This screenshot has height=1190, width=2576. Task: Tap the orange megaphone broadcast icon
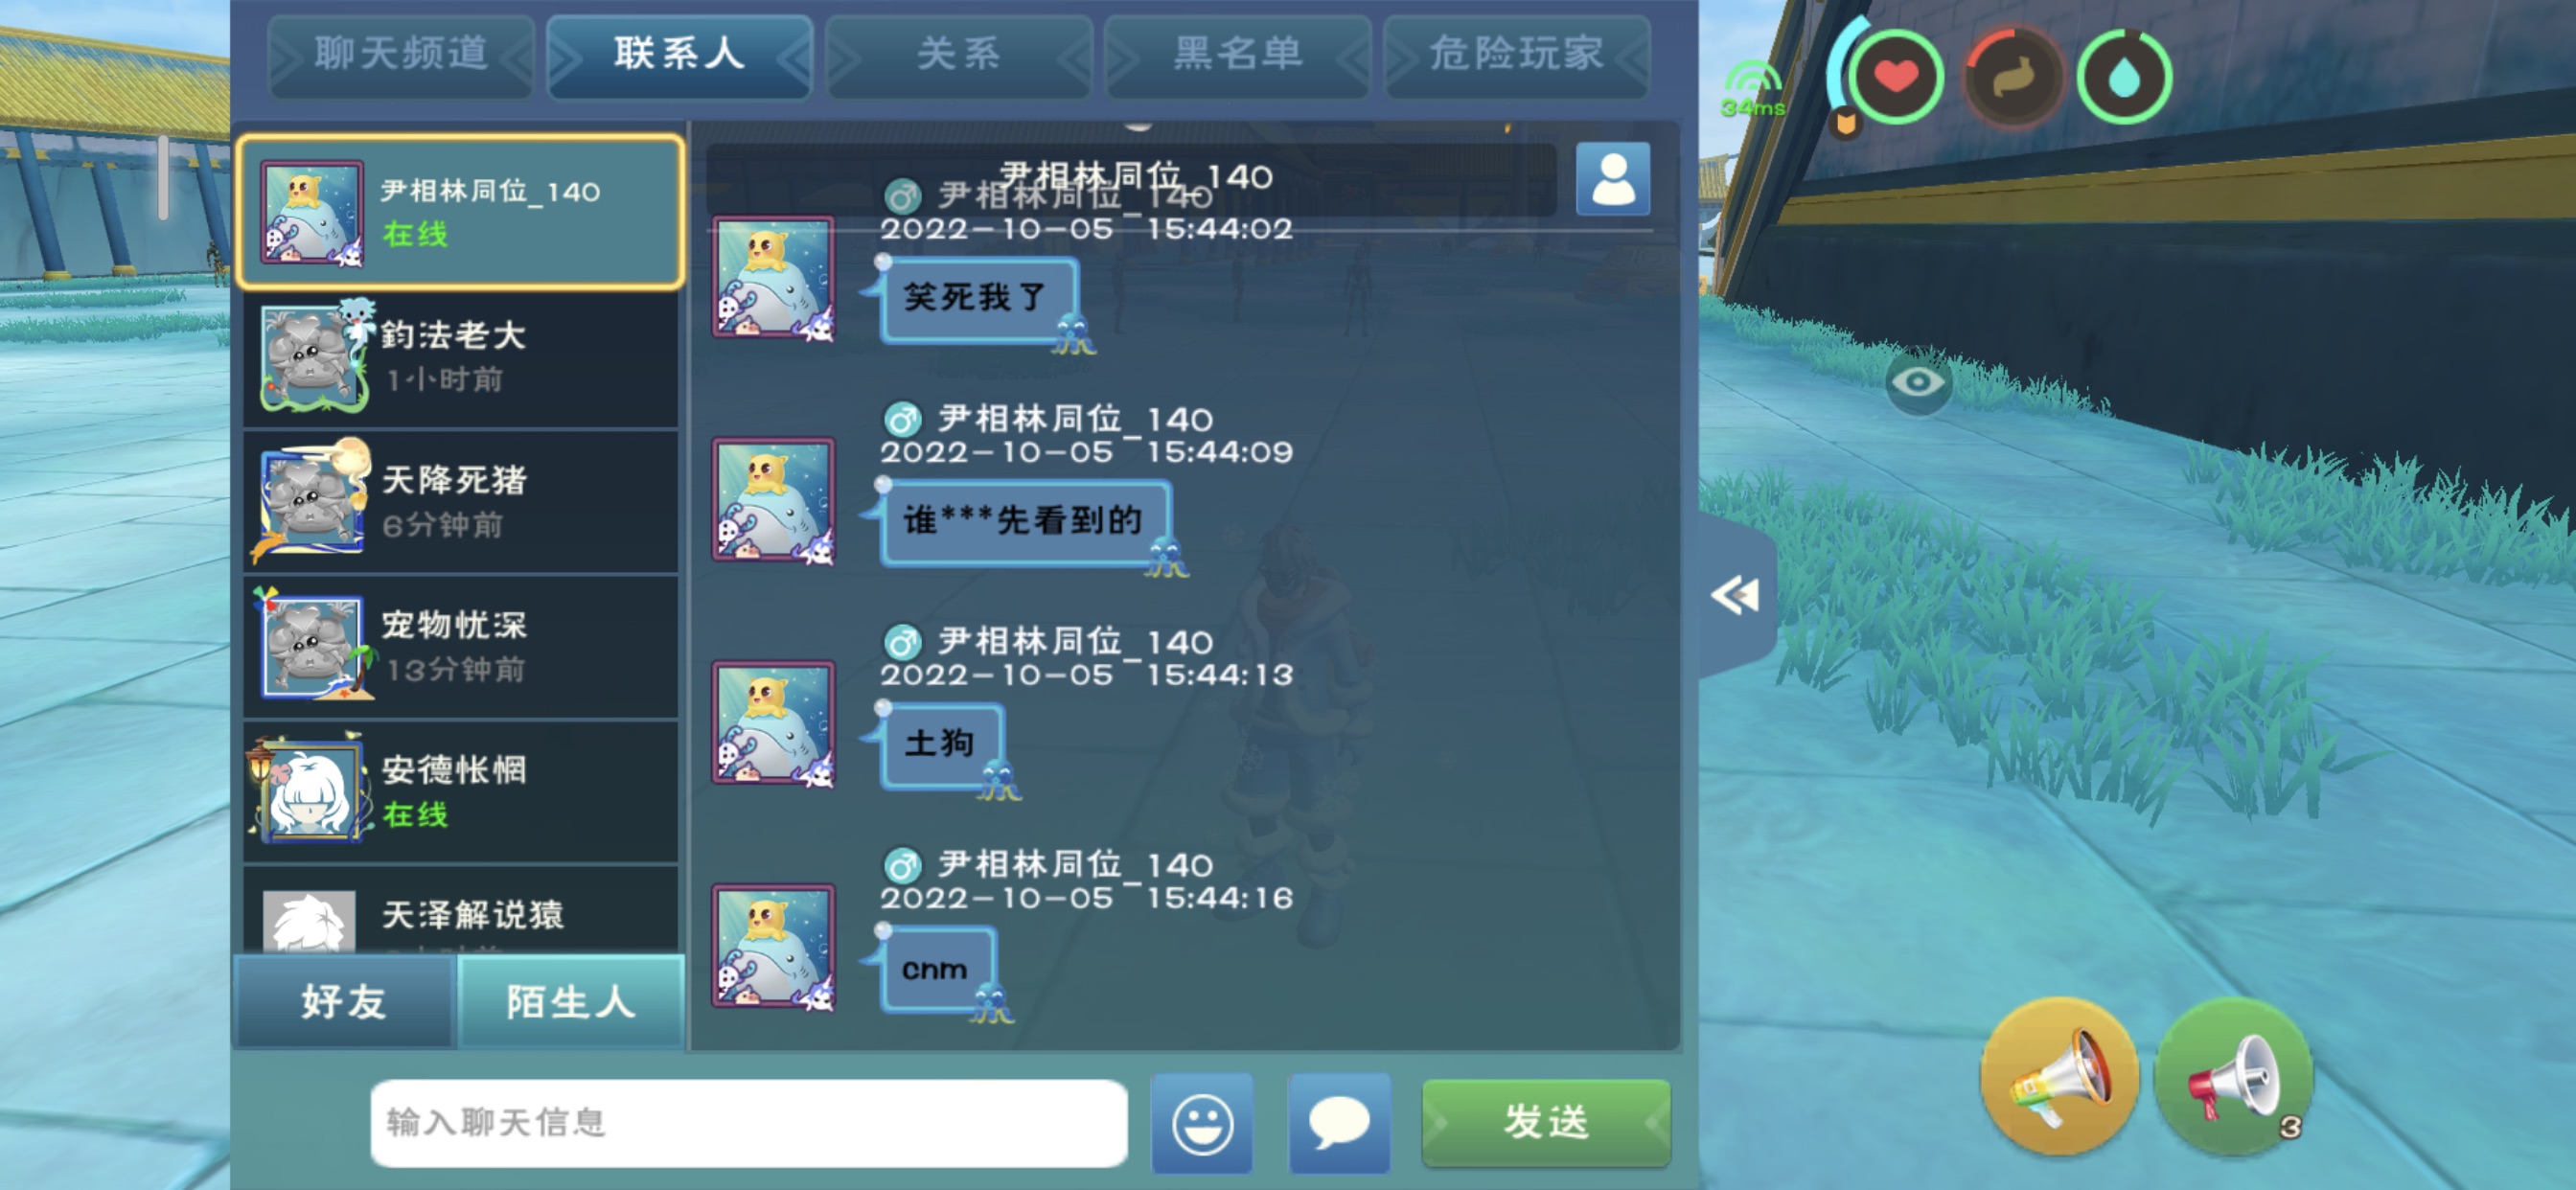[2060, 1077]
